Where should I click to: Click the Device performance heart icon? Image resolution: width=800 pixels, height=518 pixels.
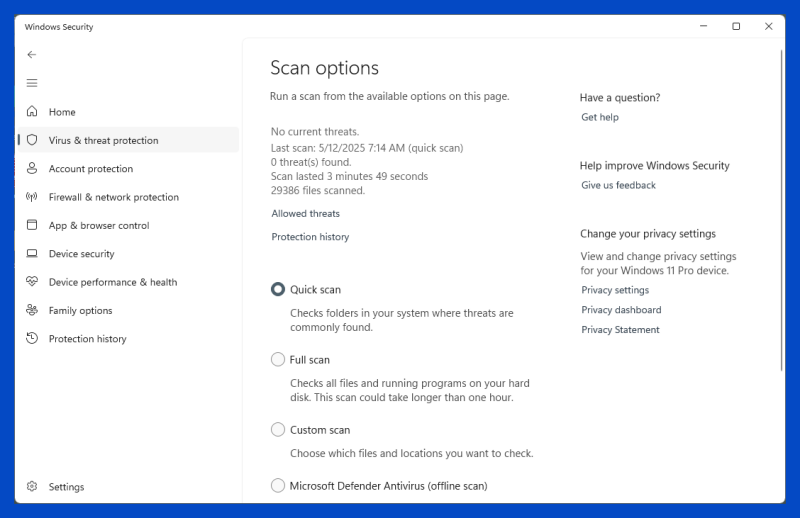click(x=32, y=281)
